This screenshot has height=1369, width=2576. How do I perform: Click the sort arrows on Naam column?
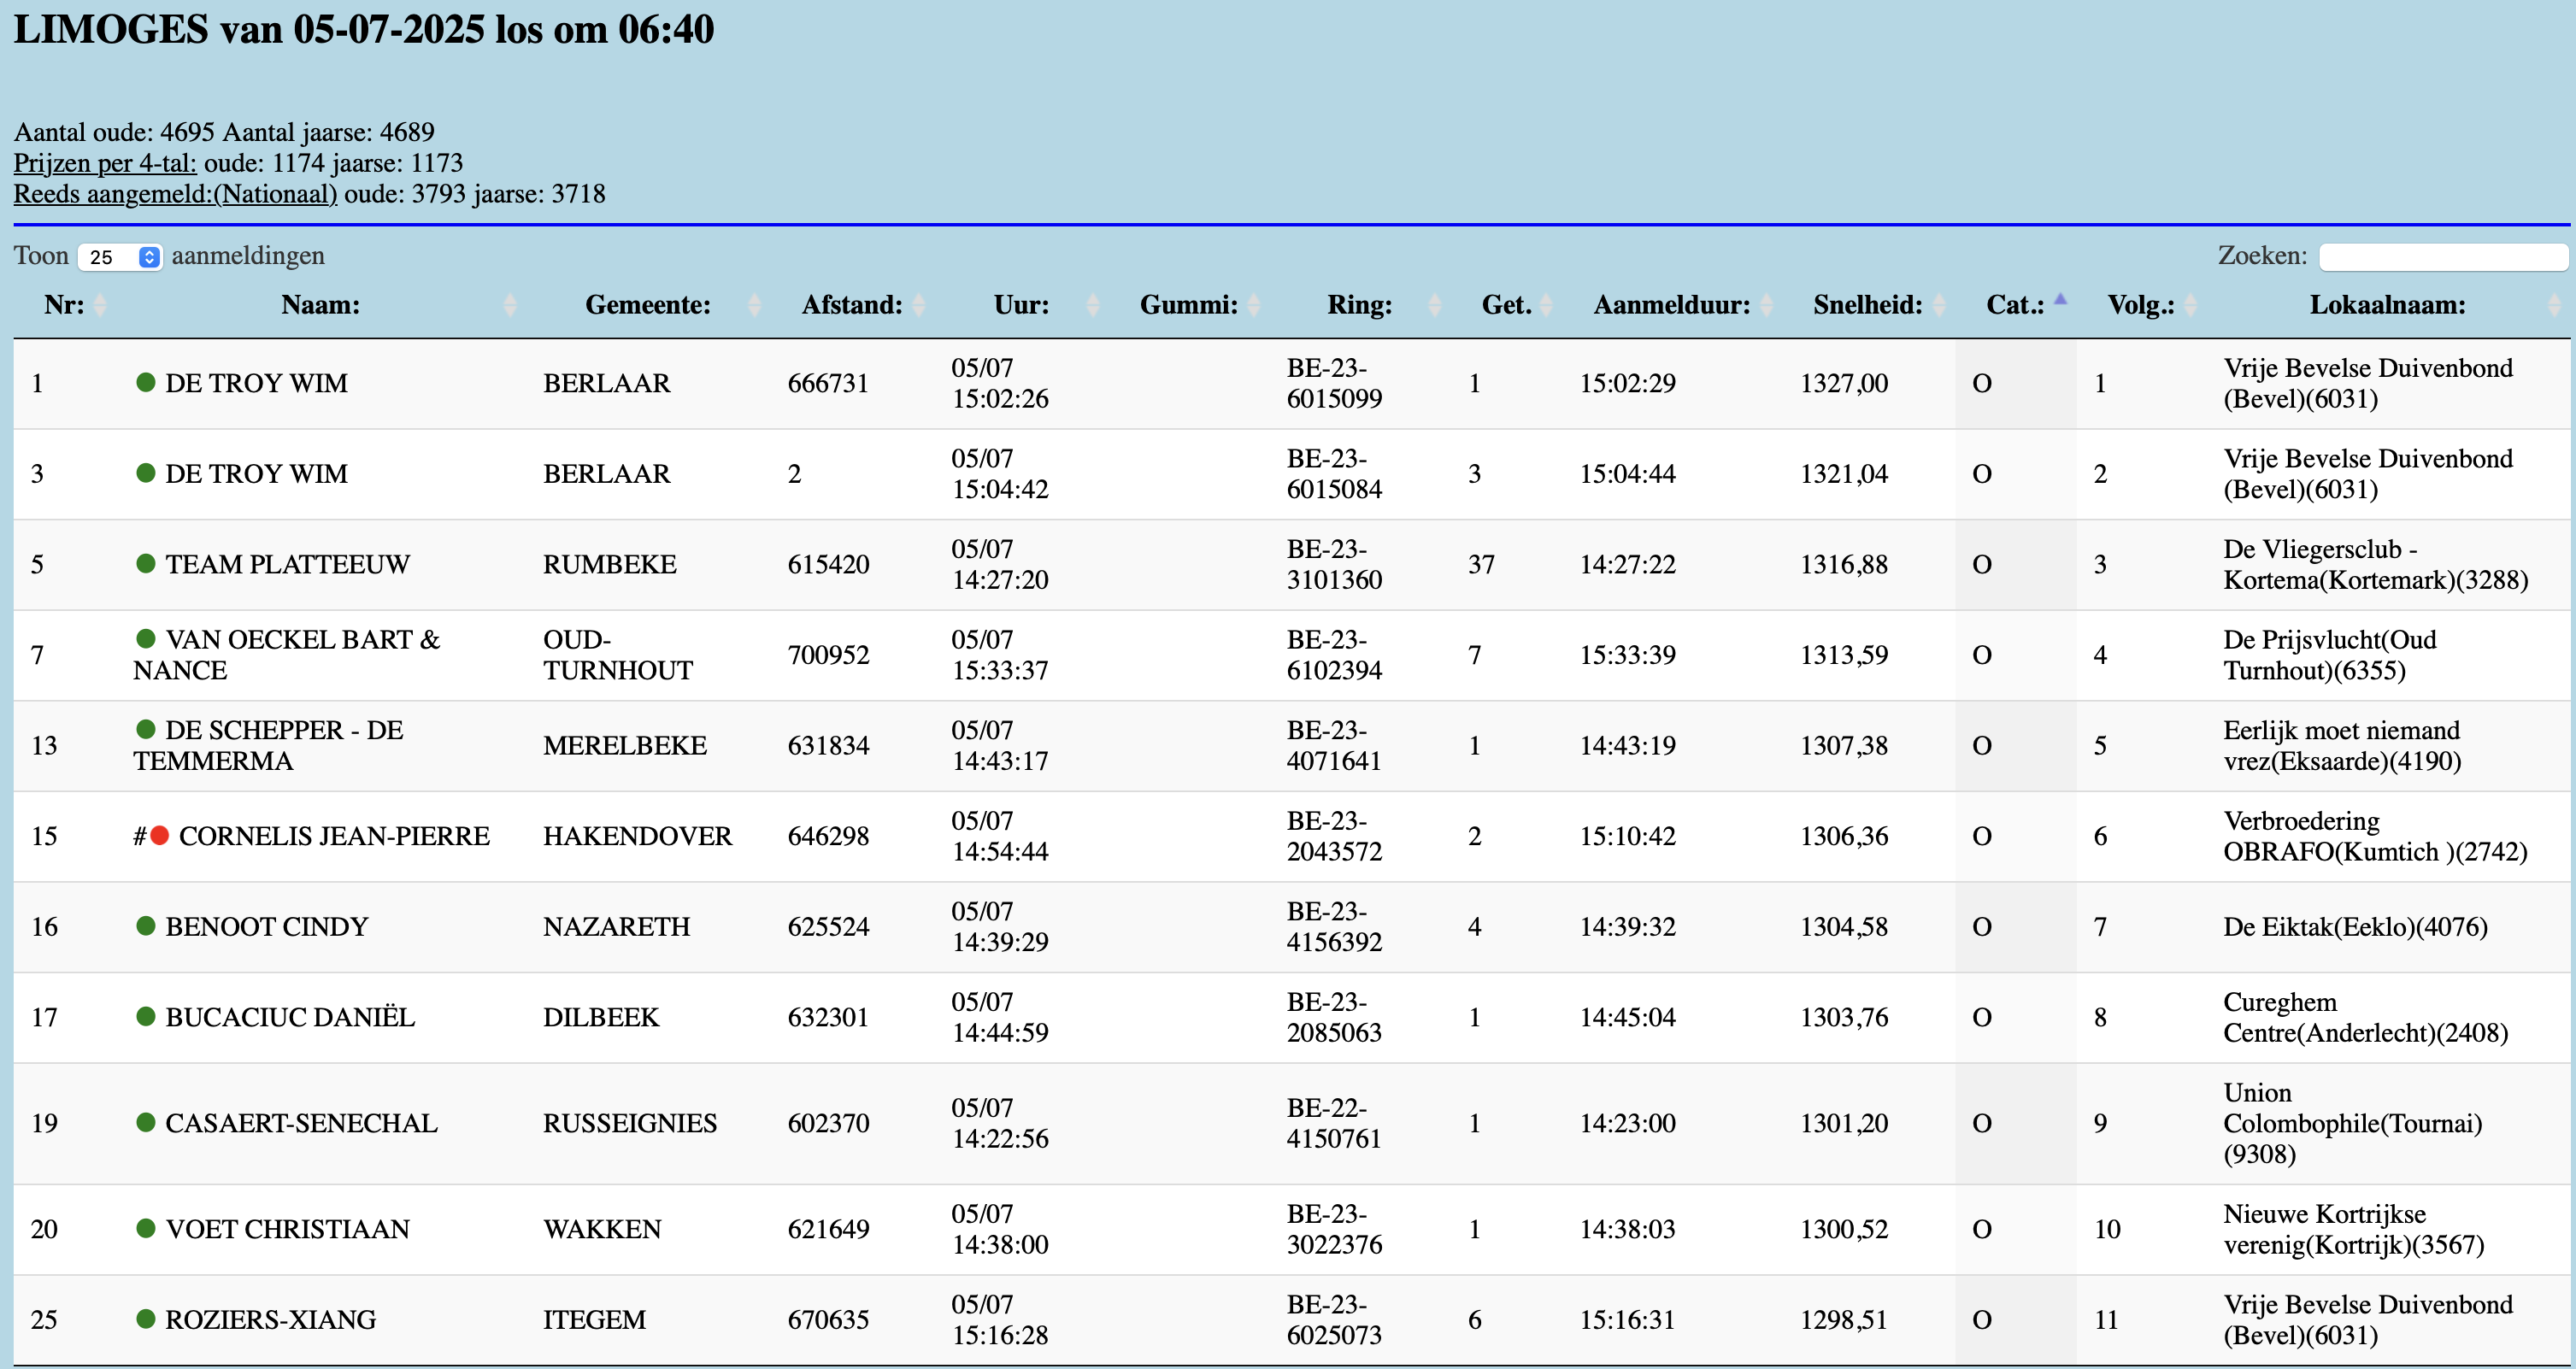pyautogui.click(x=510, y=305)
